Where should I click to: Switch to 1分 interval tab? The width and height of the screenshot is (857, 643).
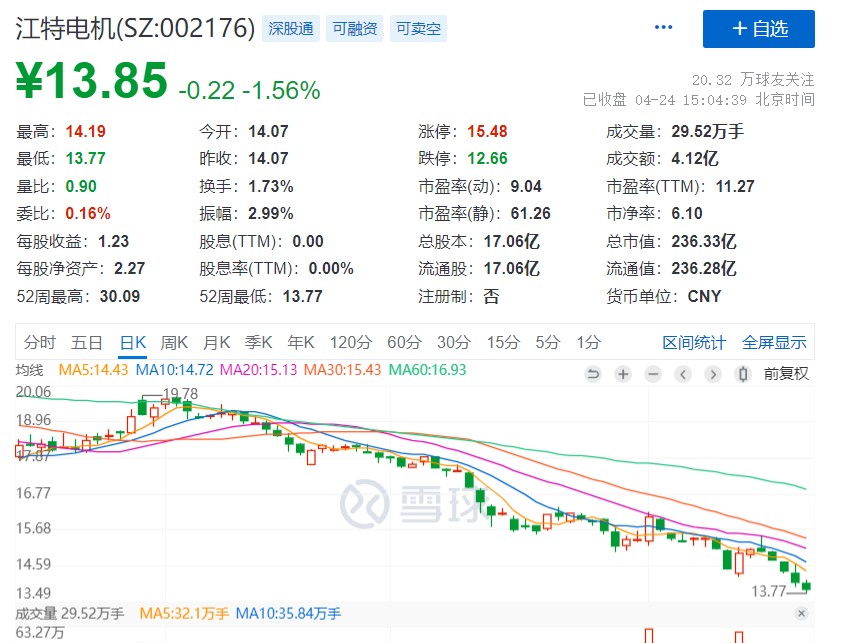click(x=588, y=343)
